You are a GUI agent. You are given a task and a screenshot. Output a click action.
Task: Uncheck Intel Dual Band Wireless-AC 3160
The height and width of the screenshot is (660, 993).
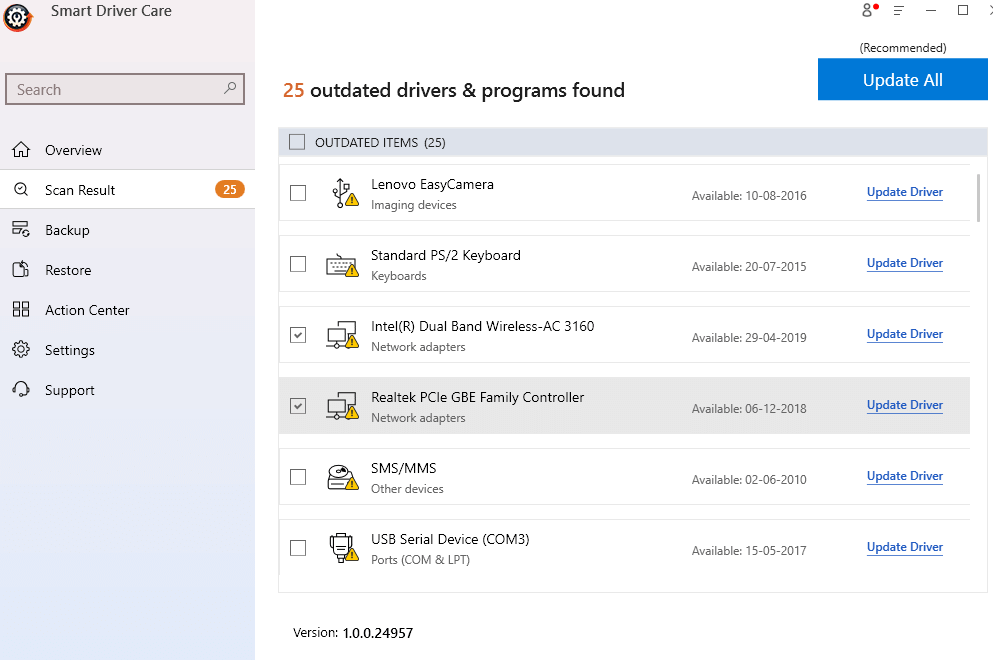pos(297,335)
